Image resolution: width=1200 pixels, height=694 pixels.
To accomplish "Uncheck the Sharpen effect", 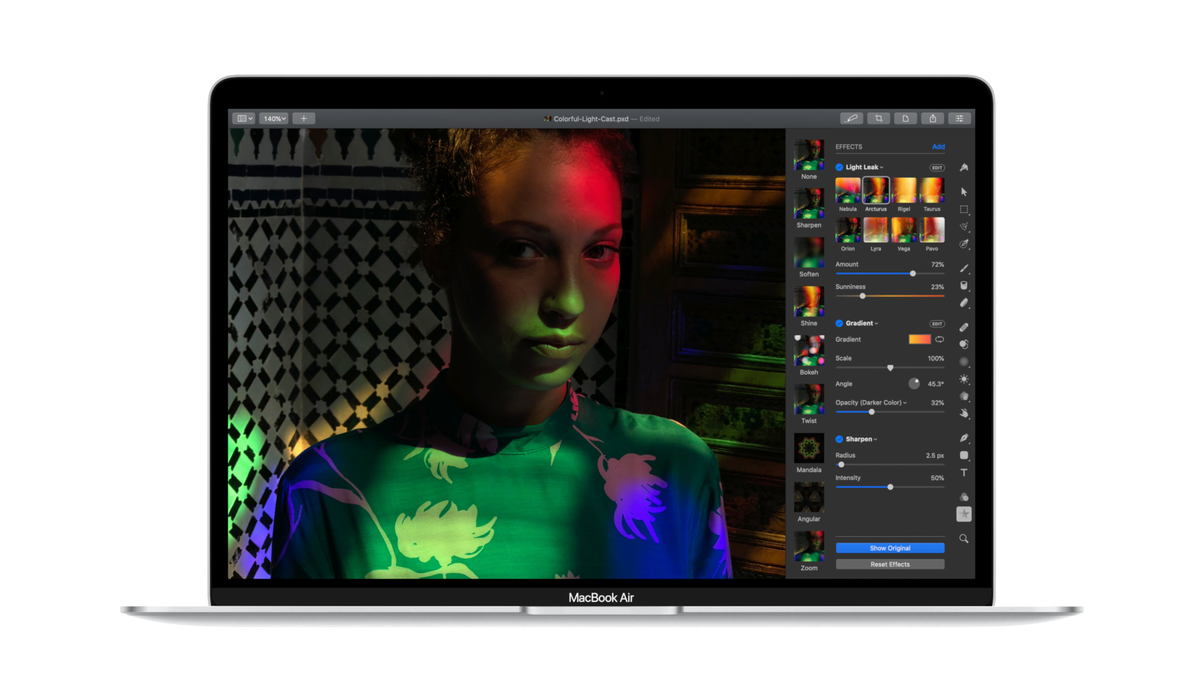I will tap(839, 439).
